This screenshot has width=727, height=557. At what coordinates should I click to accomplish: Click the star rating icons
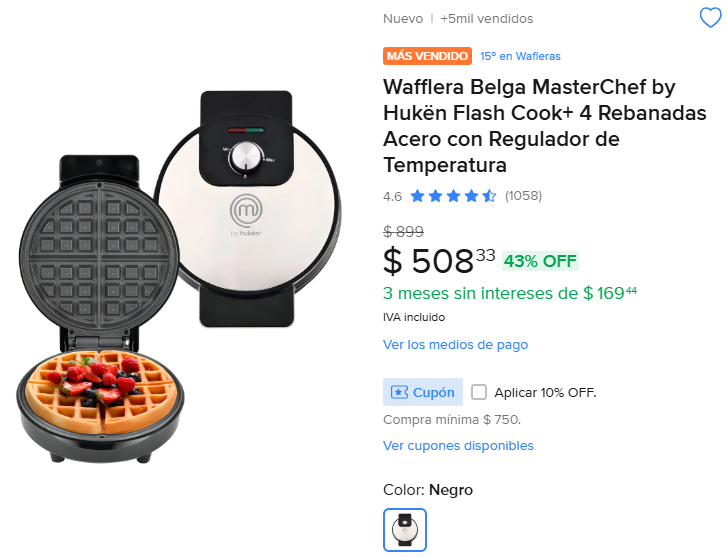(453, 196)
